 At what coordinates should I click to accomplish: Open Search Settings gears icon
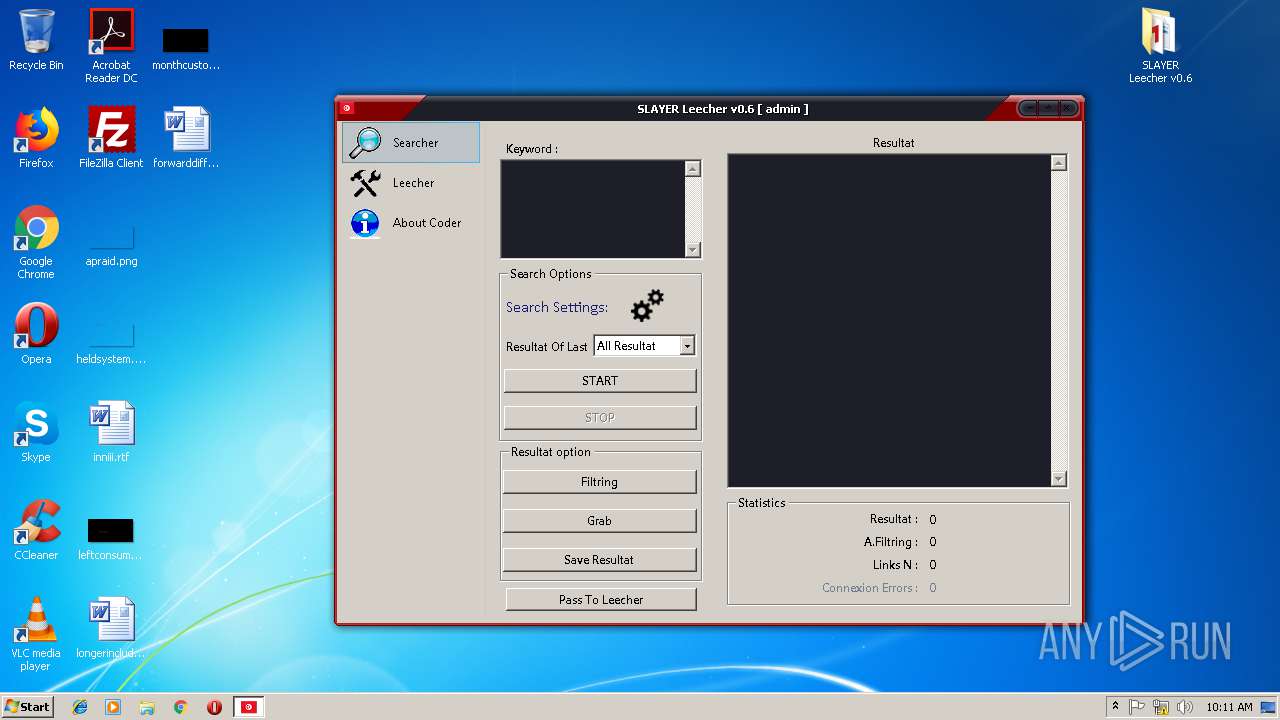tap(647, 305)
